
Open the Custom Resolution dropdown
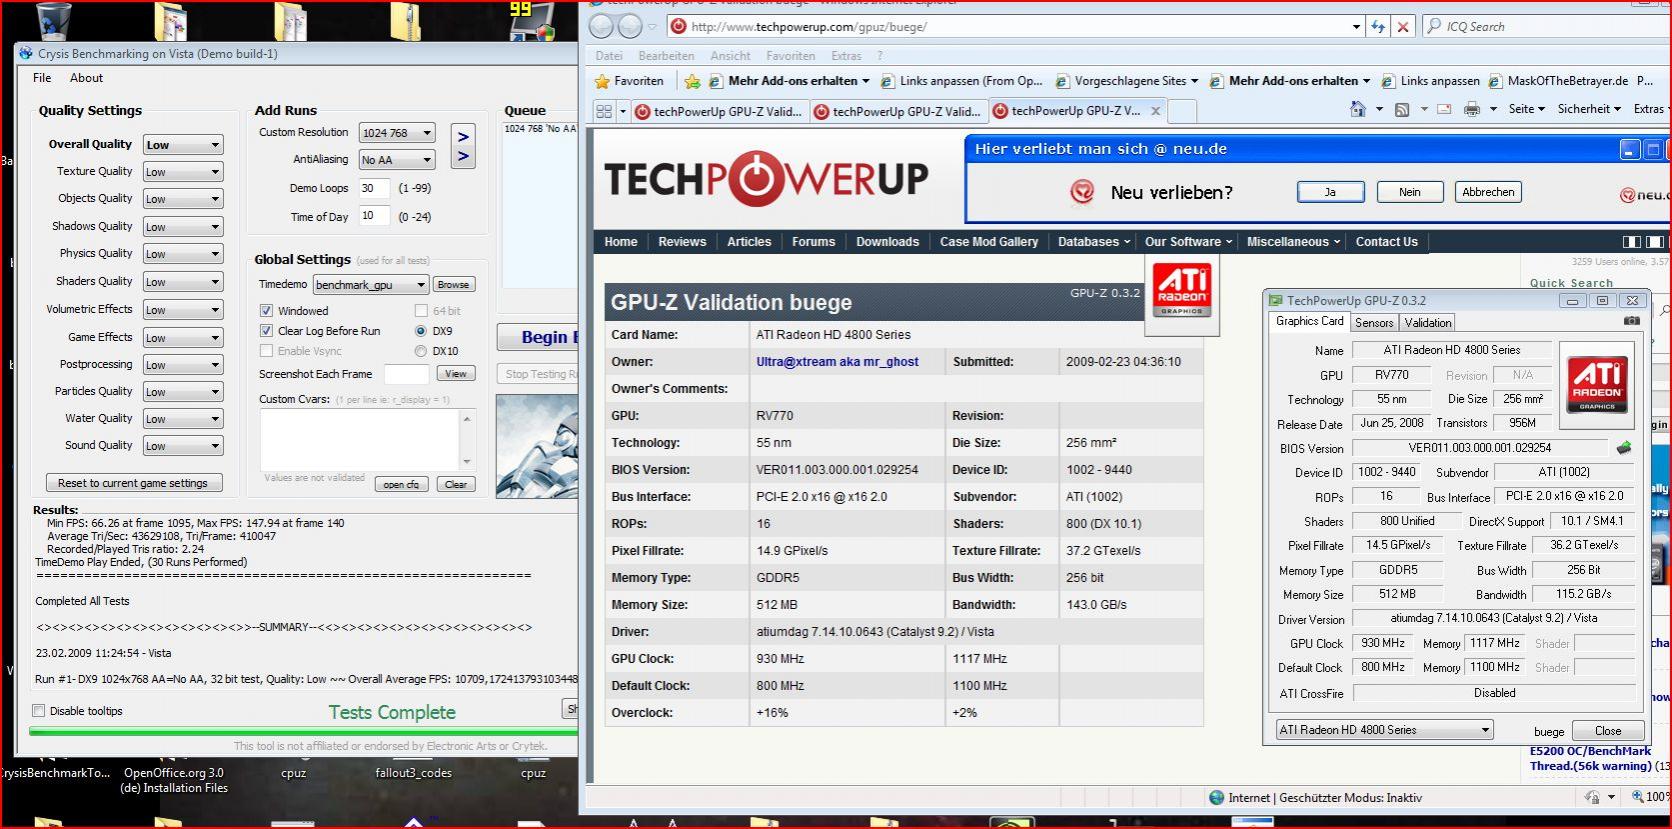click(x=397, y=133)
